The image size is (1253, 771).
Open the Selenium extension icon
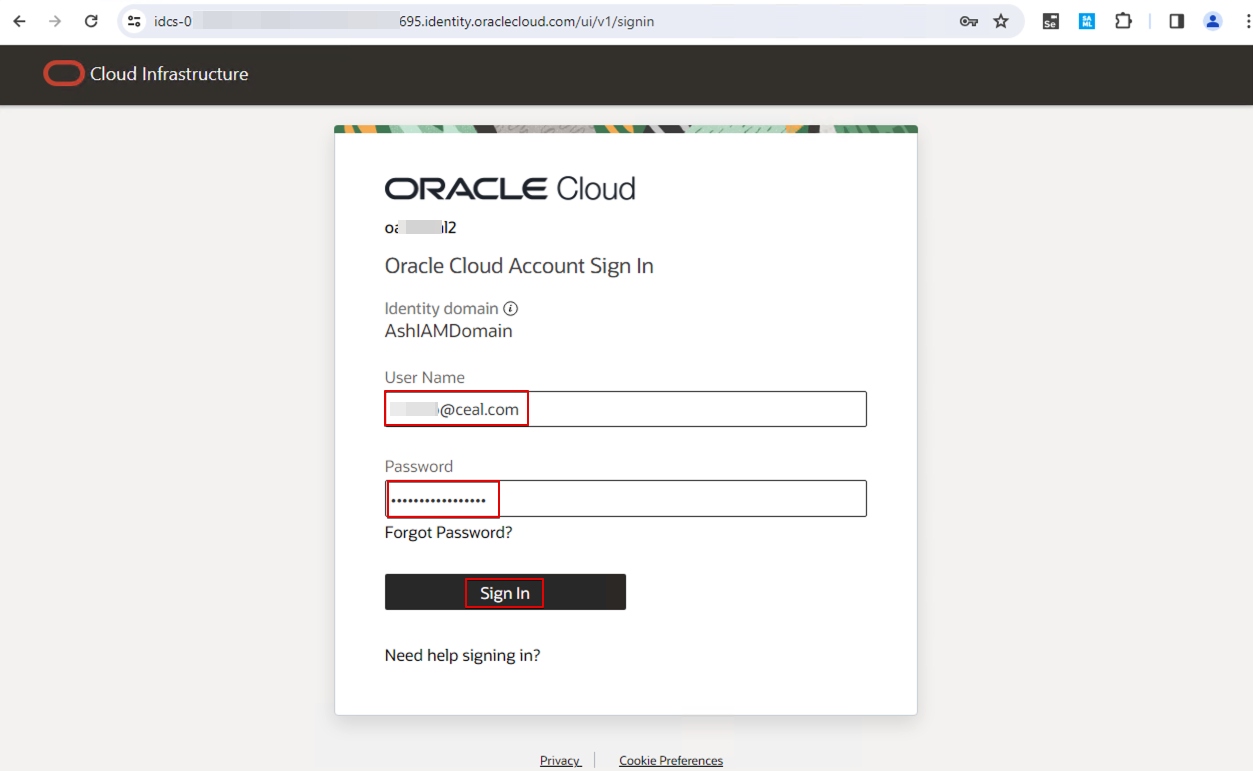1051,21
